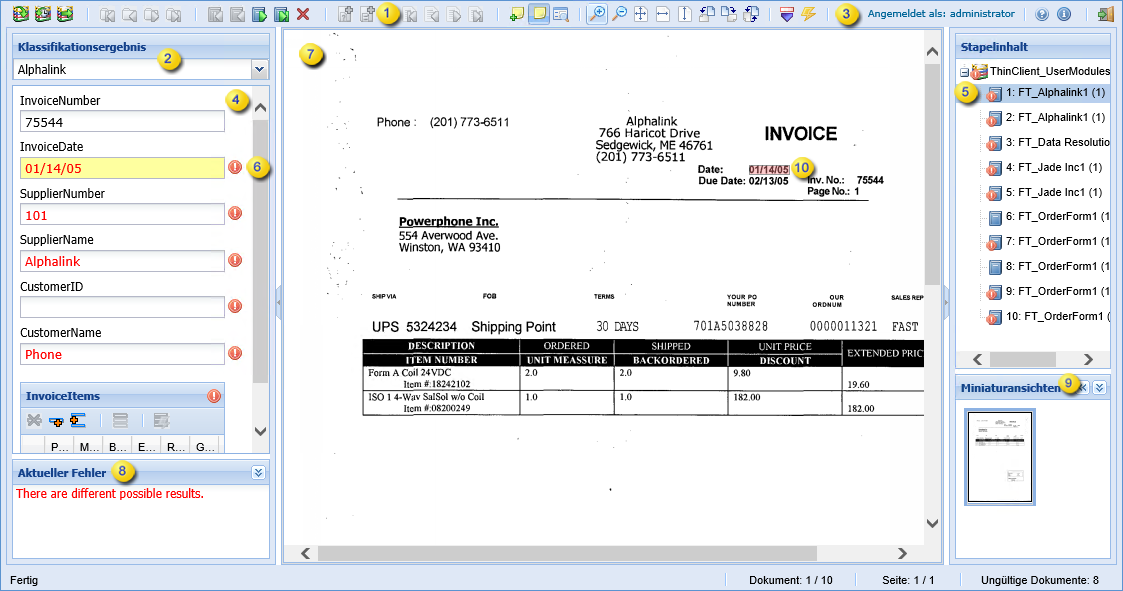Click the lightning bolt icon in the toolbar
The width and height of the screenshot is (1123, 591).
tap(808, 15)
